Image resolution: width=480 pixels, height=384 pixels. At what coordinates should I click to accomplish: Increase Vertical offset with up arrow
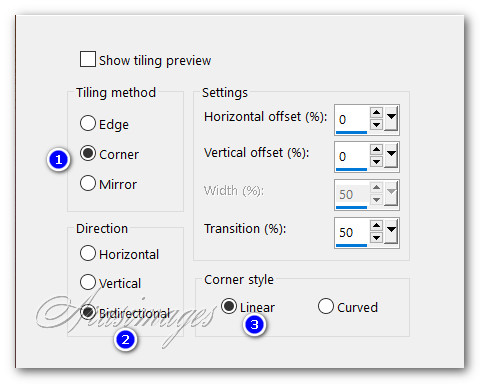coord(376,150)
